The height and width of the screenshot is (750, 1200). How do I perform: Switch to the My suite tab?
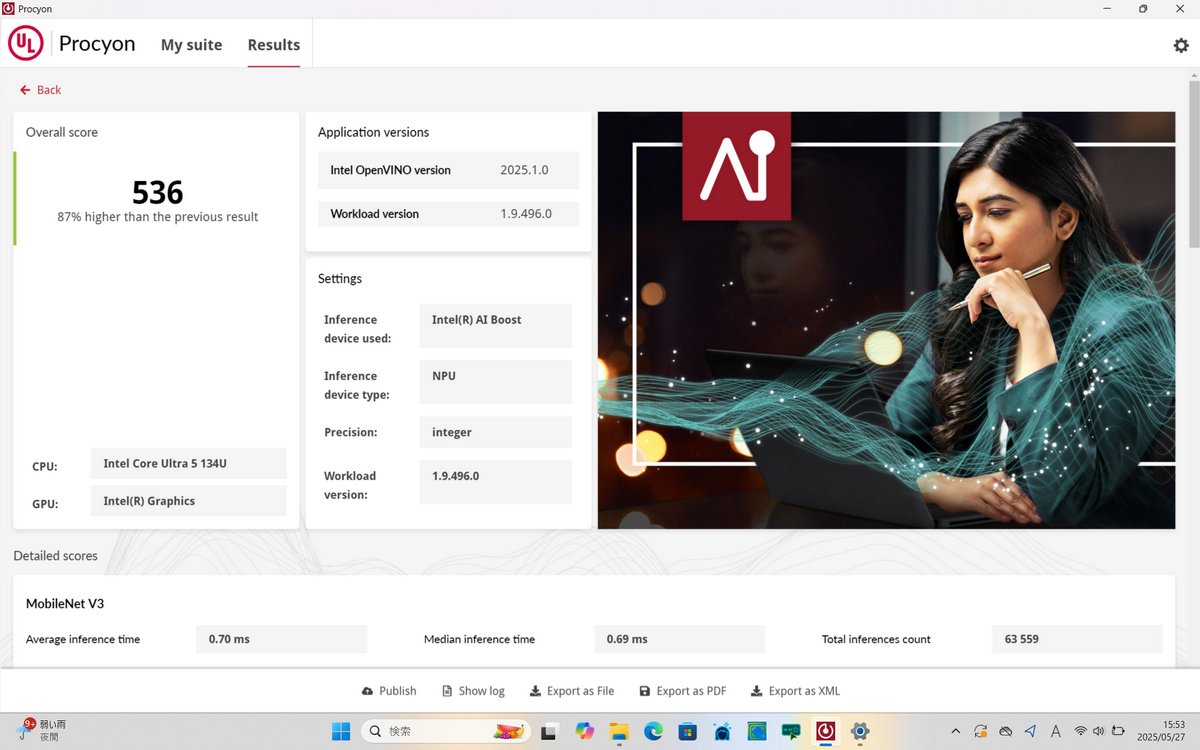191,45
